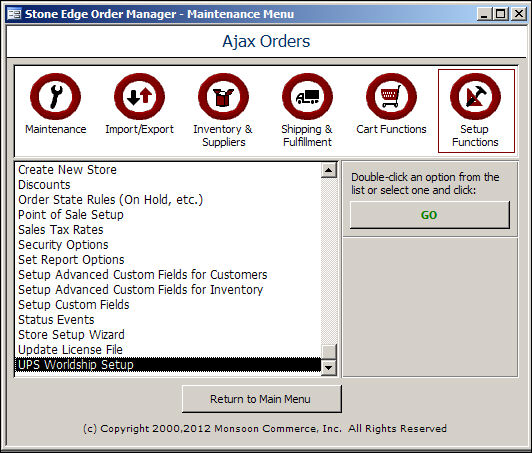Click the list scrollbar down arrow

[x=328, y=367]
